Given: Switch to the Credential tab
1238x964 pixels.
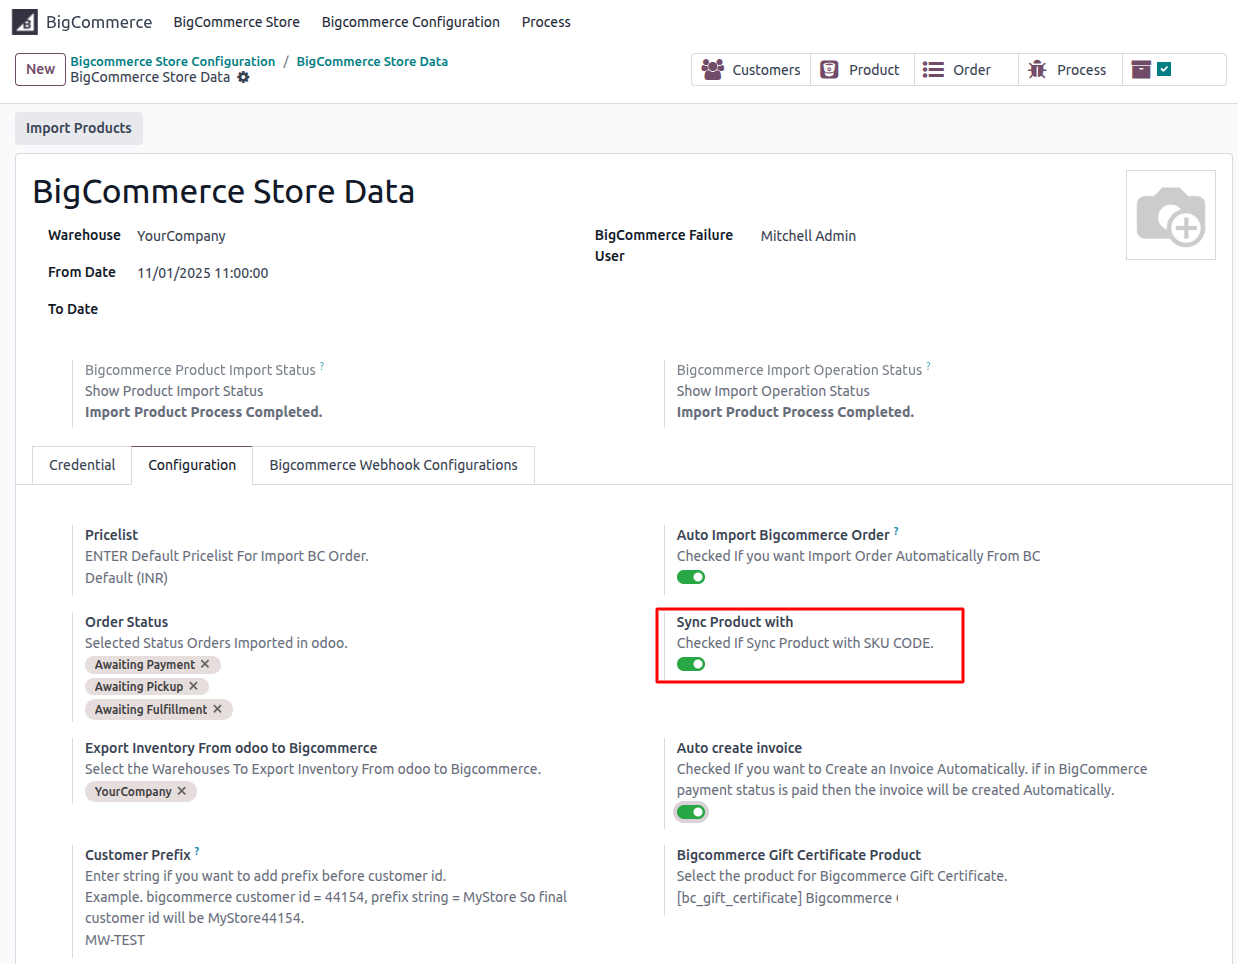Looking at the screenshot, I should 82,465.
